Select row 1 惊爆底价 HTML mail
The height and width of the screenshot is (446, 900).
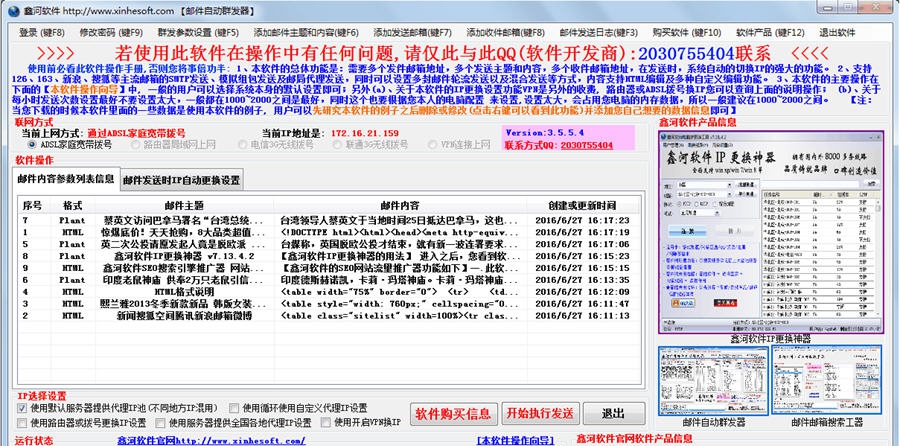[328, 232]
